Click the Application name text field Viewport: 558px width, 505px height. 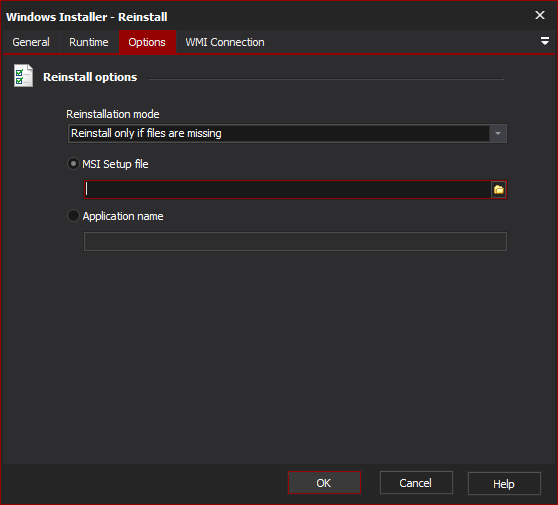coord(295,242)
